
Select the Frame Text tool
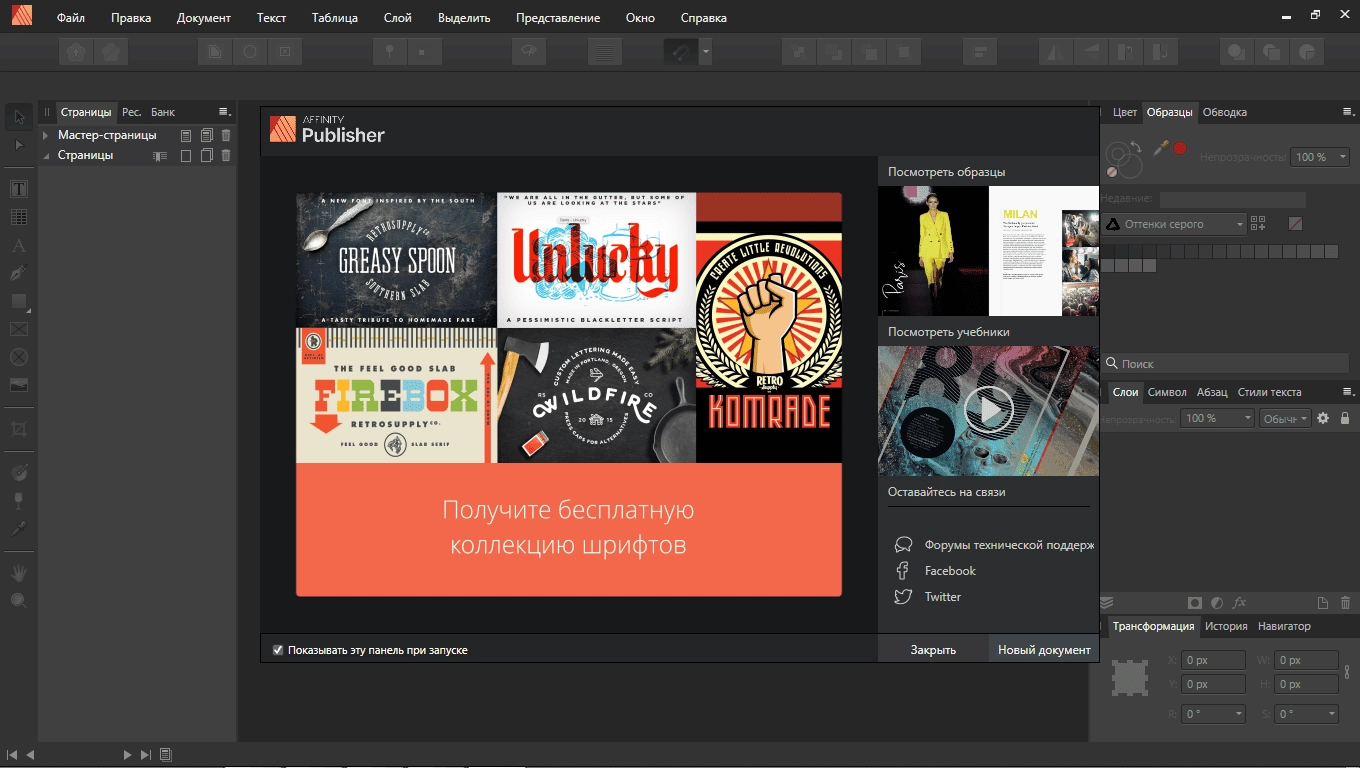pyautogui.click(x=19, y=189)
